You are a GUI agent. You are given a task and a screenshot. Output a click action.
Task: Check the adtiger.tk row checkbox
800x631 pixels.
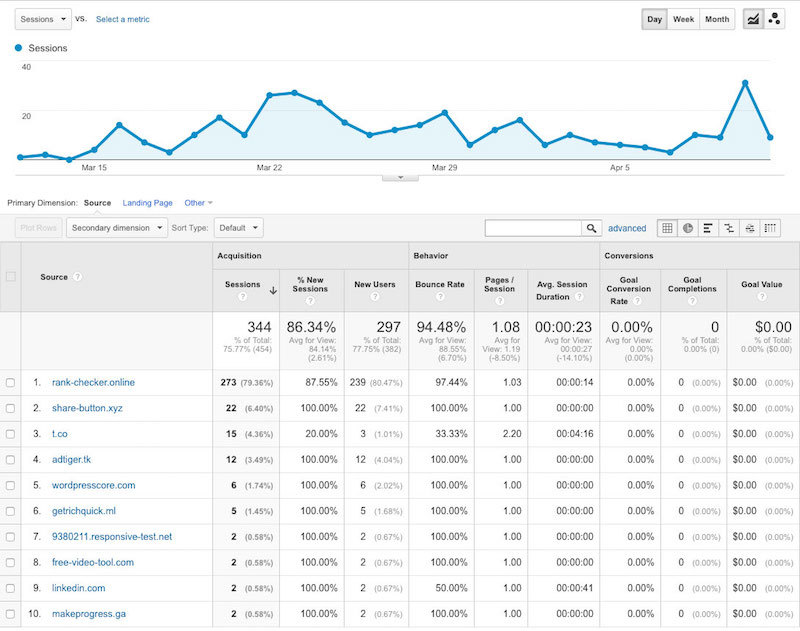(x=10, y=460)
